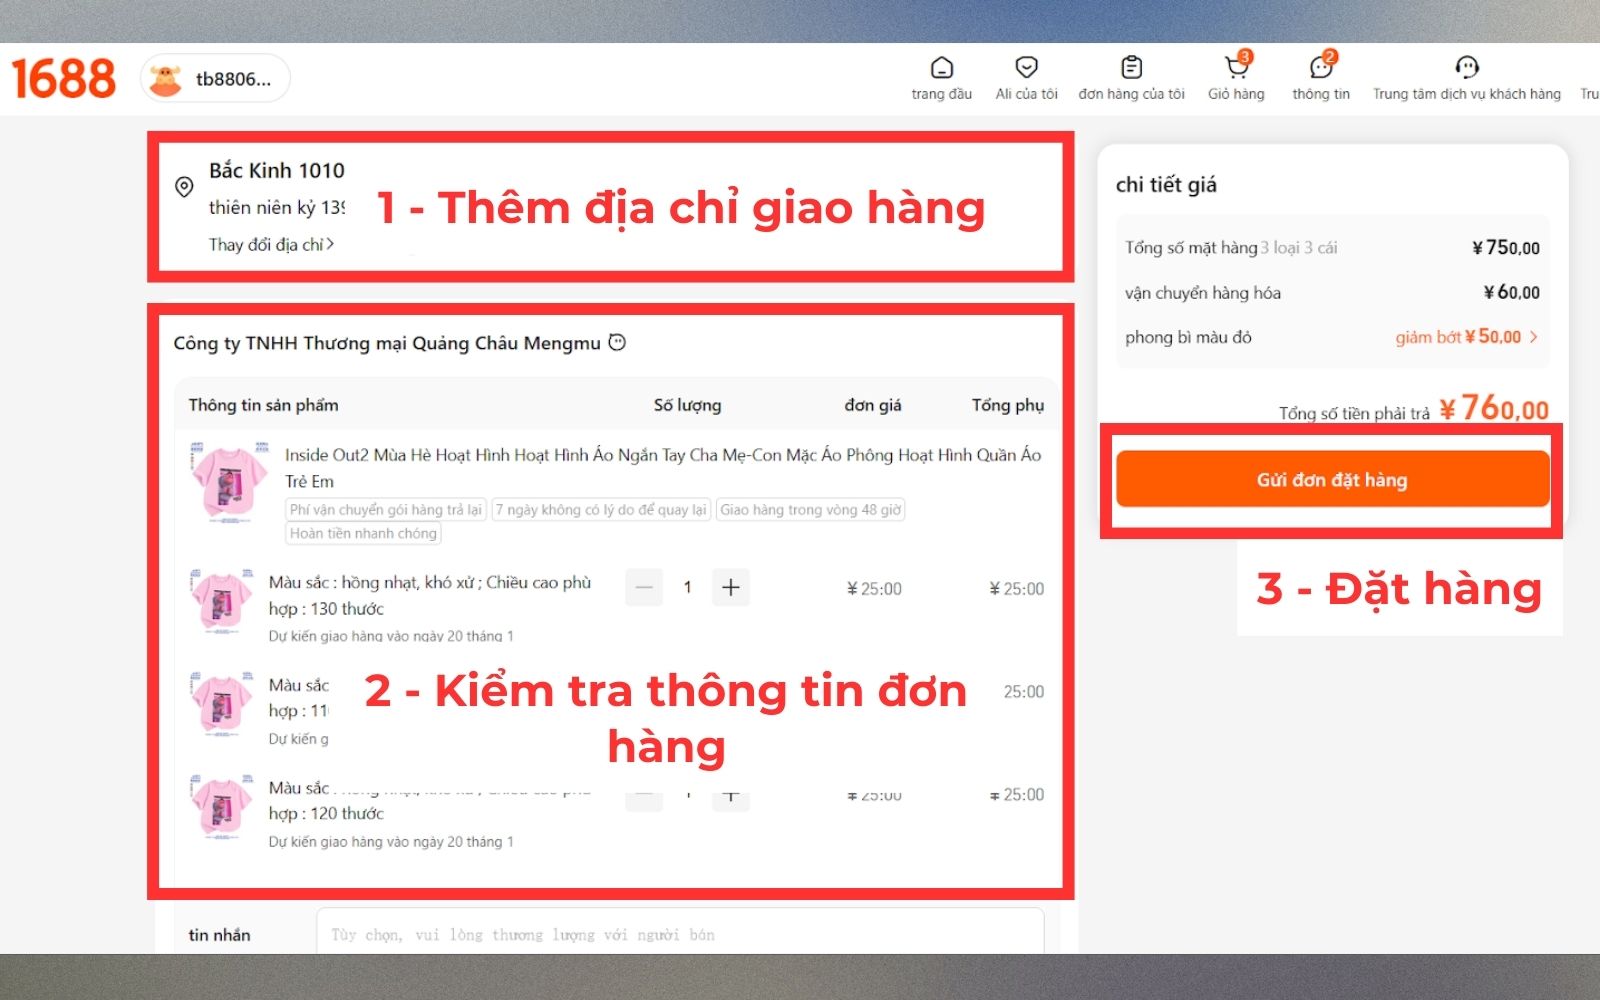Decrease quantity for 130 thước item
1600x1000 pixels.
tap(644, 587)
